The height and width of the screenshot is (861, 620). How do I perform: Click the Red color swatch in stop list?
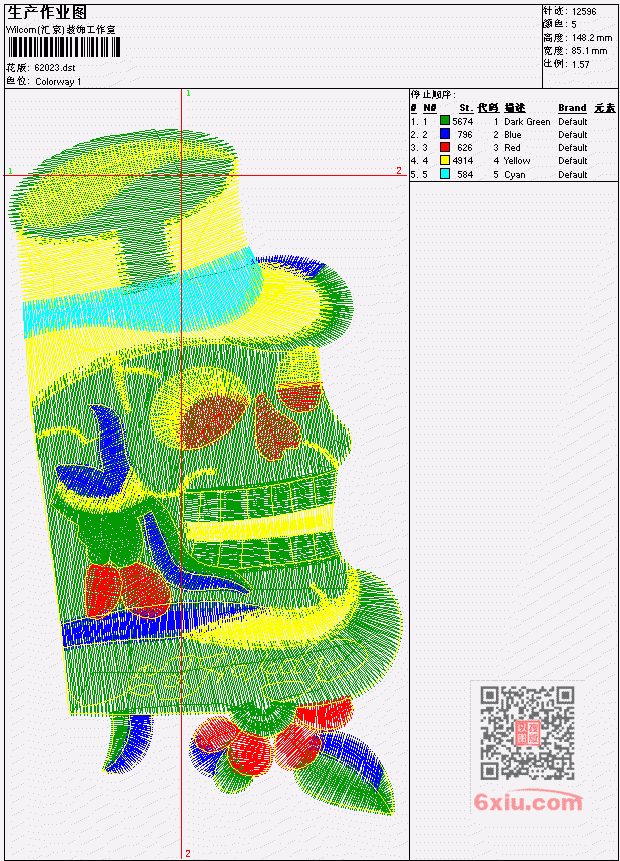(445, 147)
